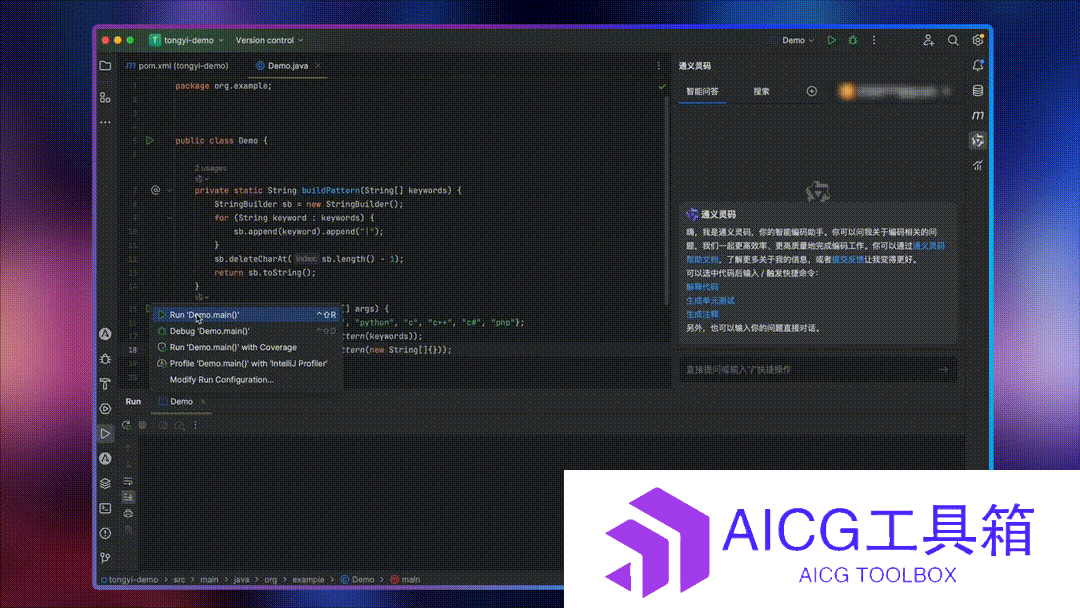This screenshot has width=1080, height=608.
Task: Click the Stop icon in the Run panel
Action: point(143,426)
